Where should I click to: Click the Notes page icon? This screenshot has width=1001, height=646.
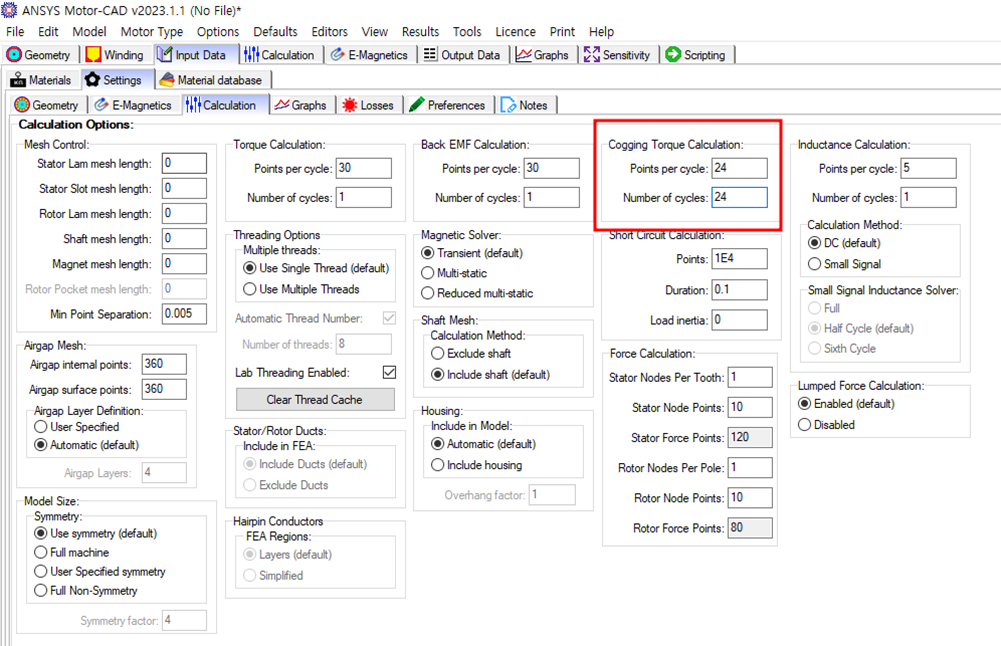pos(508,105)
